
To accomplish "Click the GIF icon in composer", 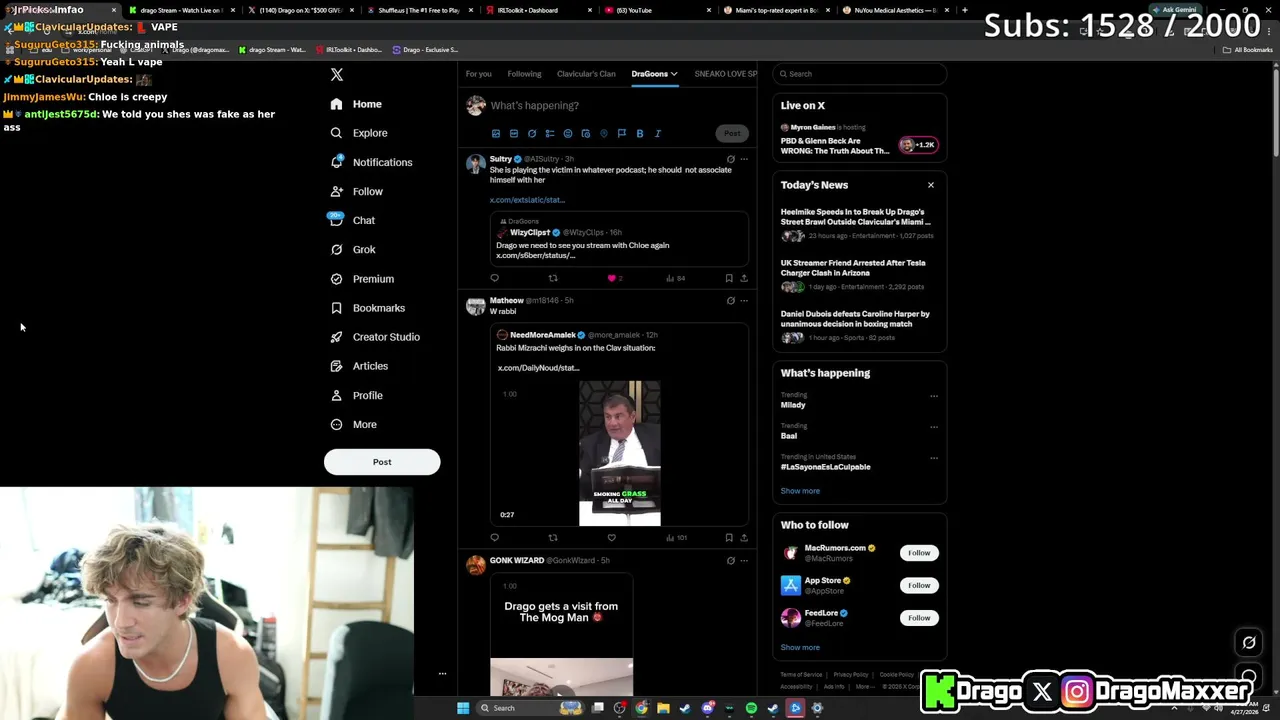I will tap(514, 134).
